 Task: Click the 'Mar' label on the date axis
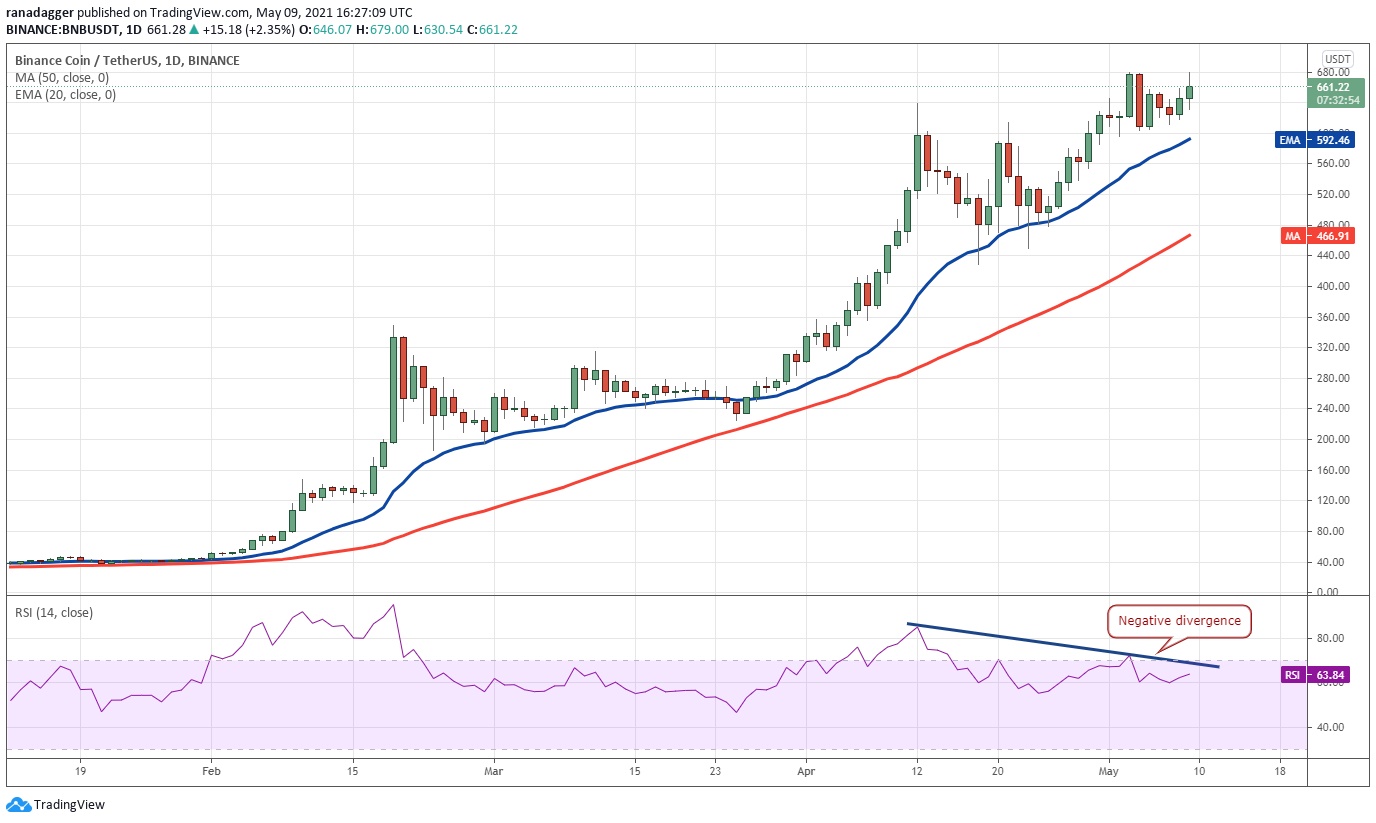click(493, 772)
